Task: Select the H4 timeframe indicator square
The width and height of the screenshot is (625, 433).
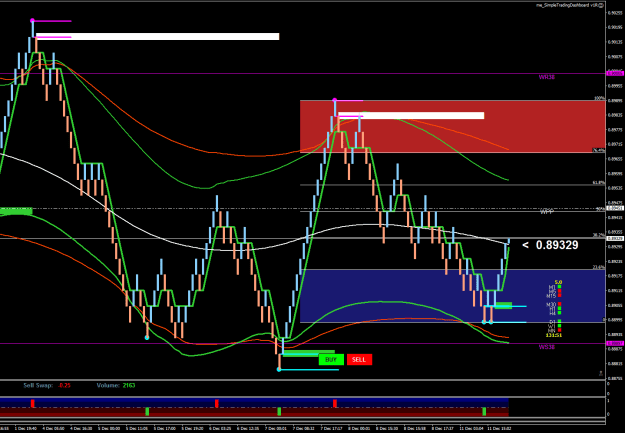Action: 560,313
